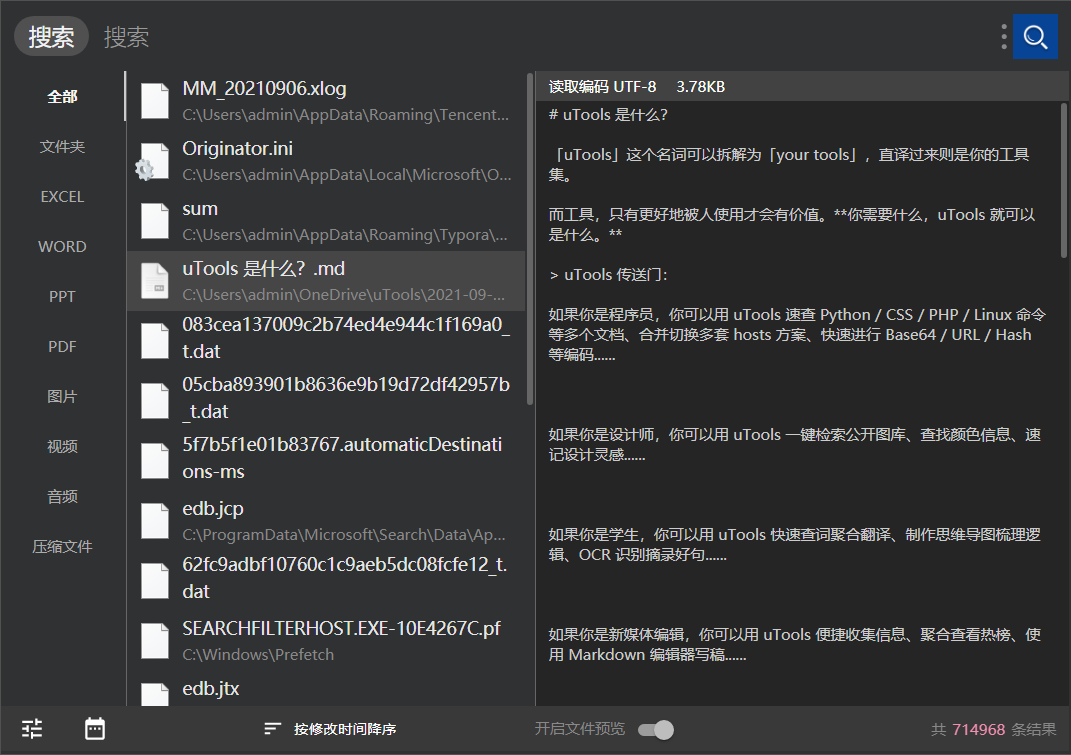Screen dimensions: 1071x755
Task: Click the gear file icon of Originator.ini
Action: [x=154, y=160]
